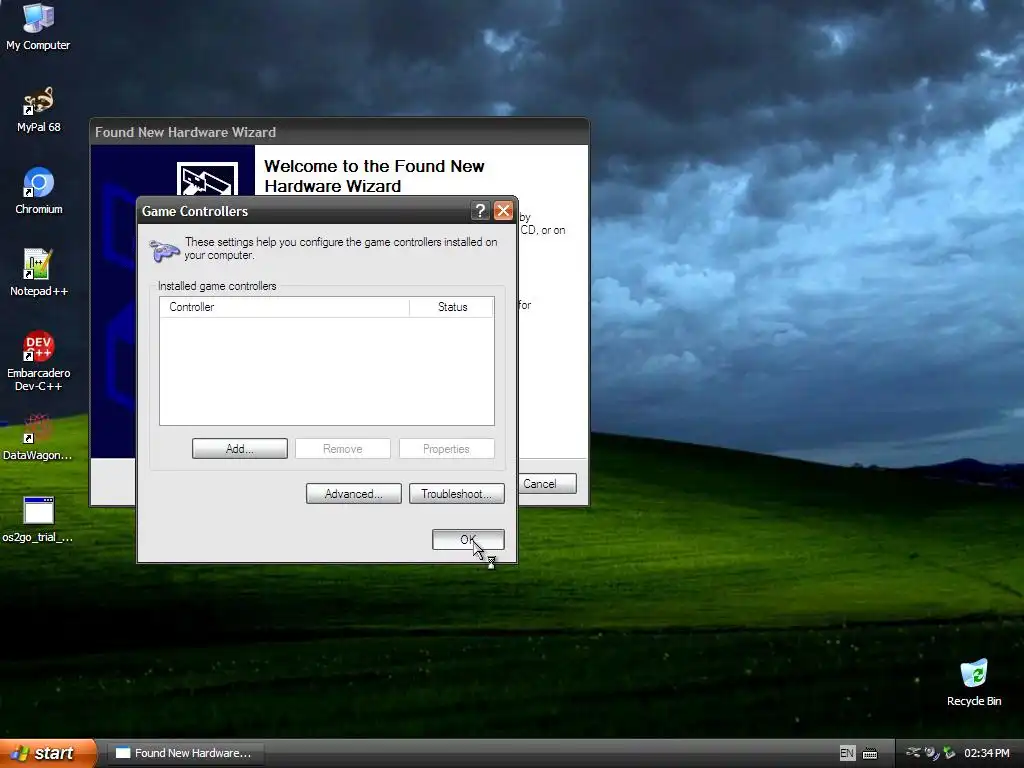Image resolution: width=1024 pixels, height=768 pixels.
Task: Click the speaker-like tray icon
Action: tap(931, 753)
